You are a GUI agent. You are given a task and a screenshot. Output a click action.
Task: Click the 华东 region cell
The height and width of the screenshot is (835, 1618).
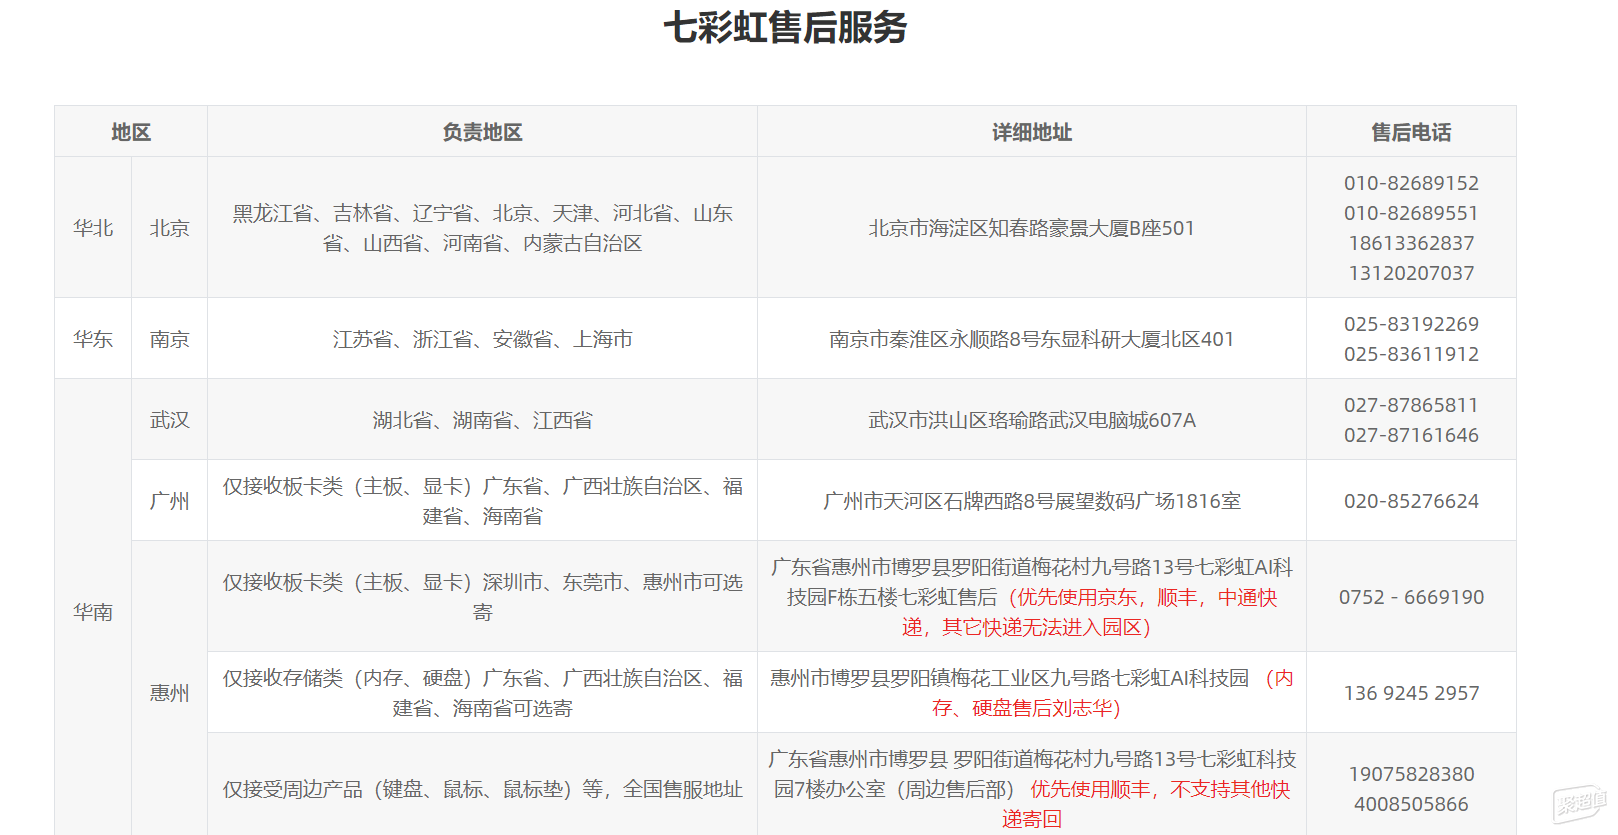point(93,339)
